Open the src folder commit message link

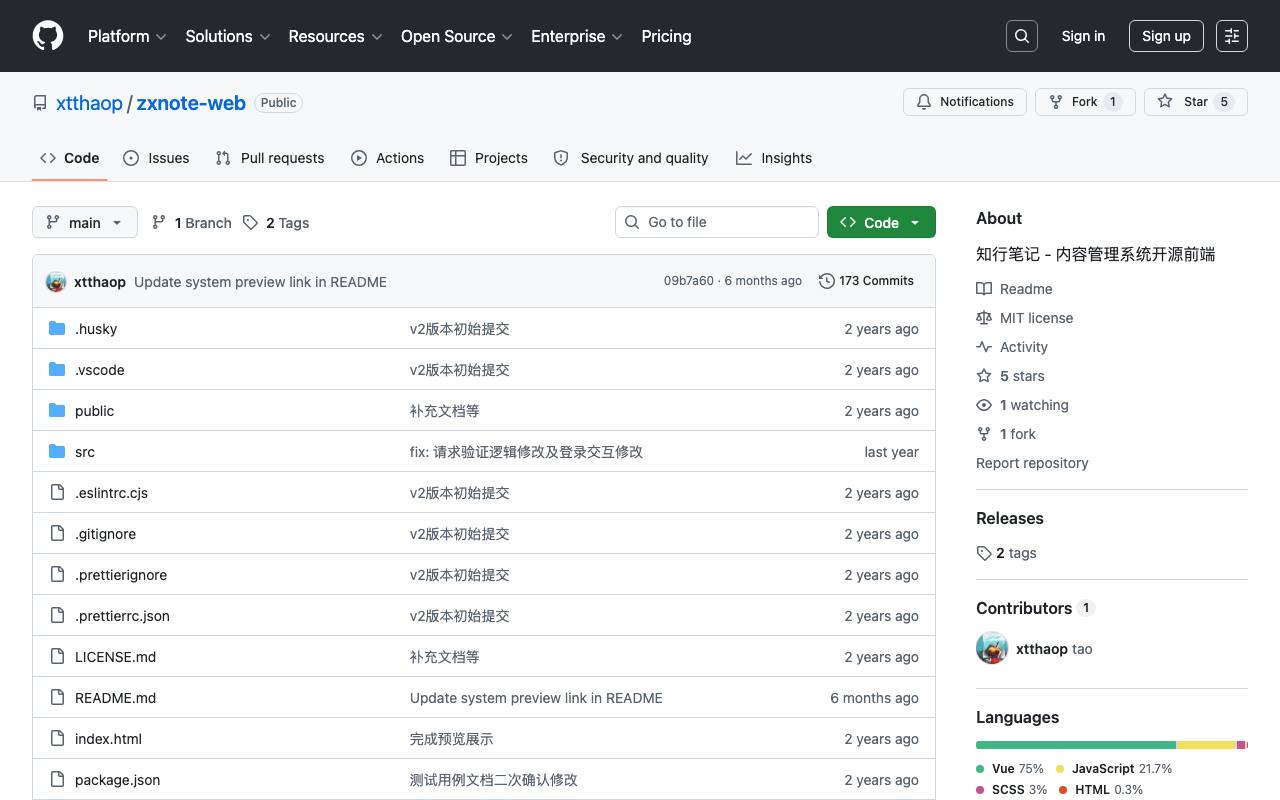(526, 452)
